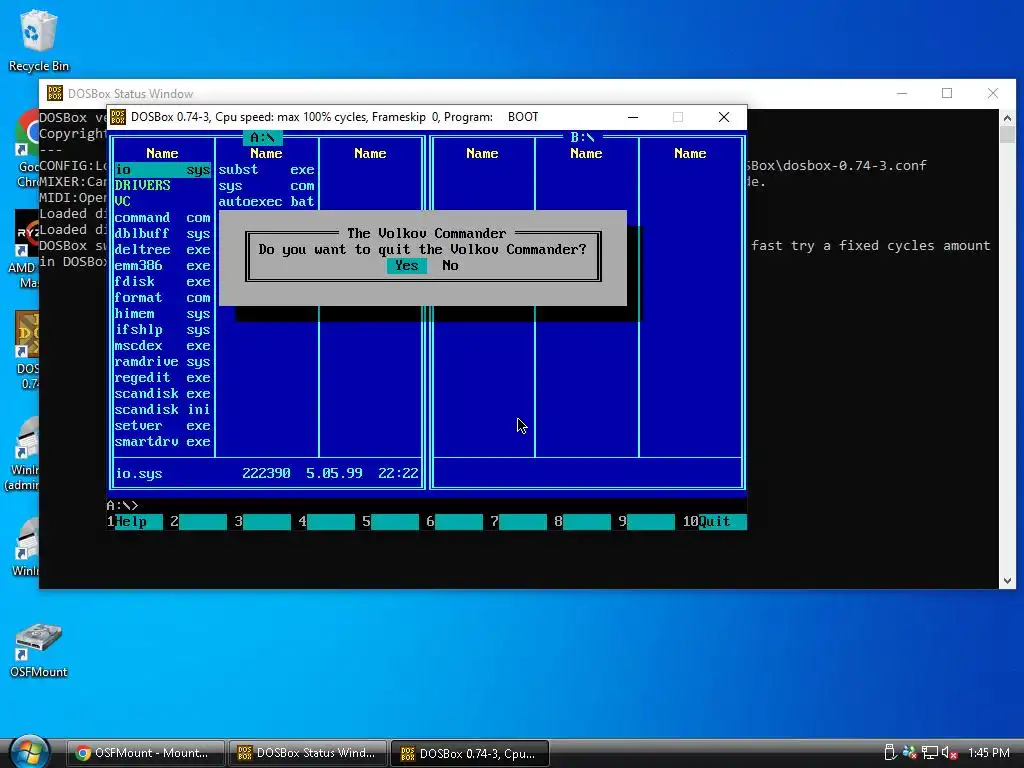Click the B:\ panel drive header
The width and height of the screenshot is (1024, 768).
click(583, 138)
